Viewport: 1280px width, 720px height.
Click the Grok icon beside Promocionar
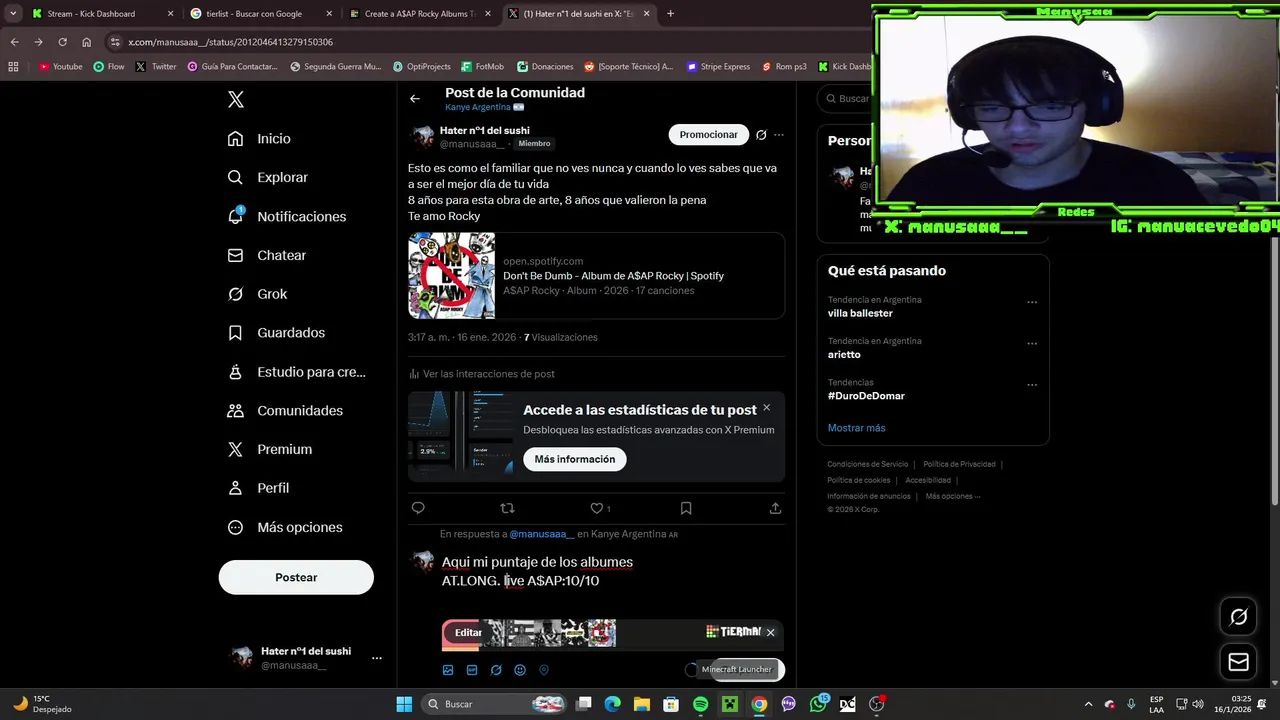(x=761, y=135)
